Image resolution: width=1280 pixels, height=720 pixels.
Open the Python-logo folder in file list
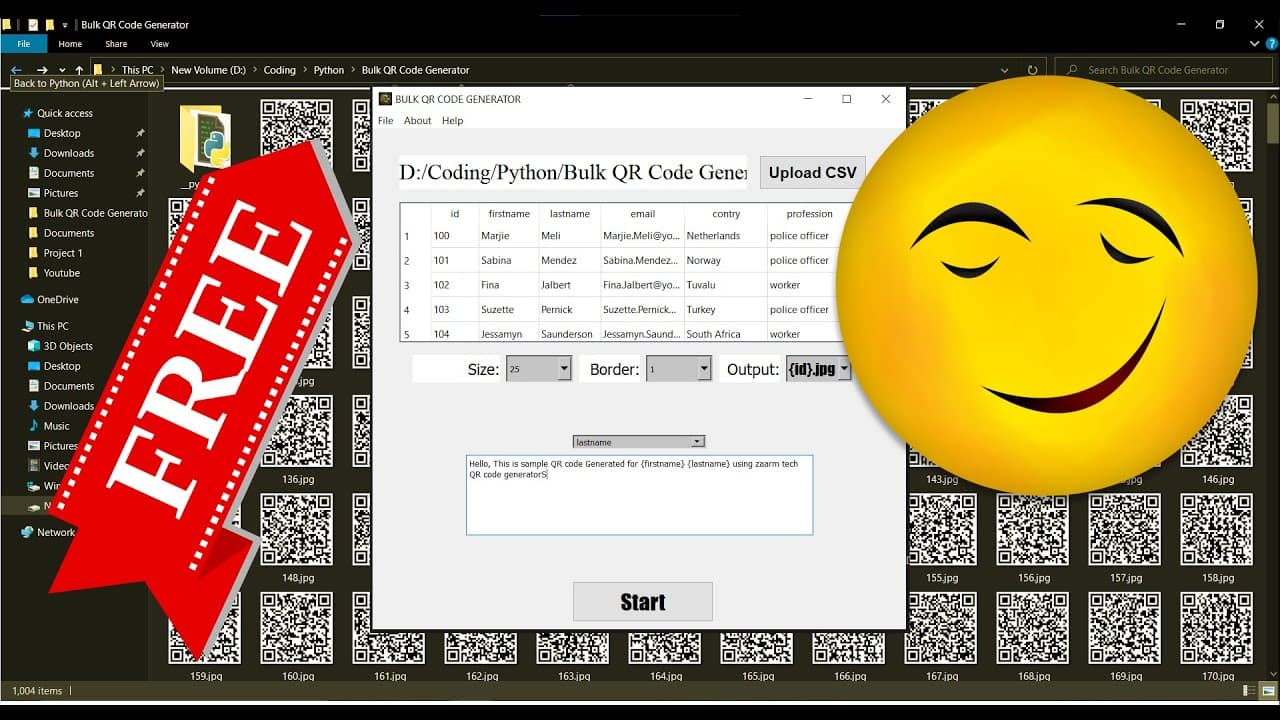pos(205,138)
